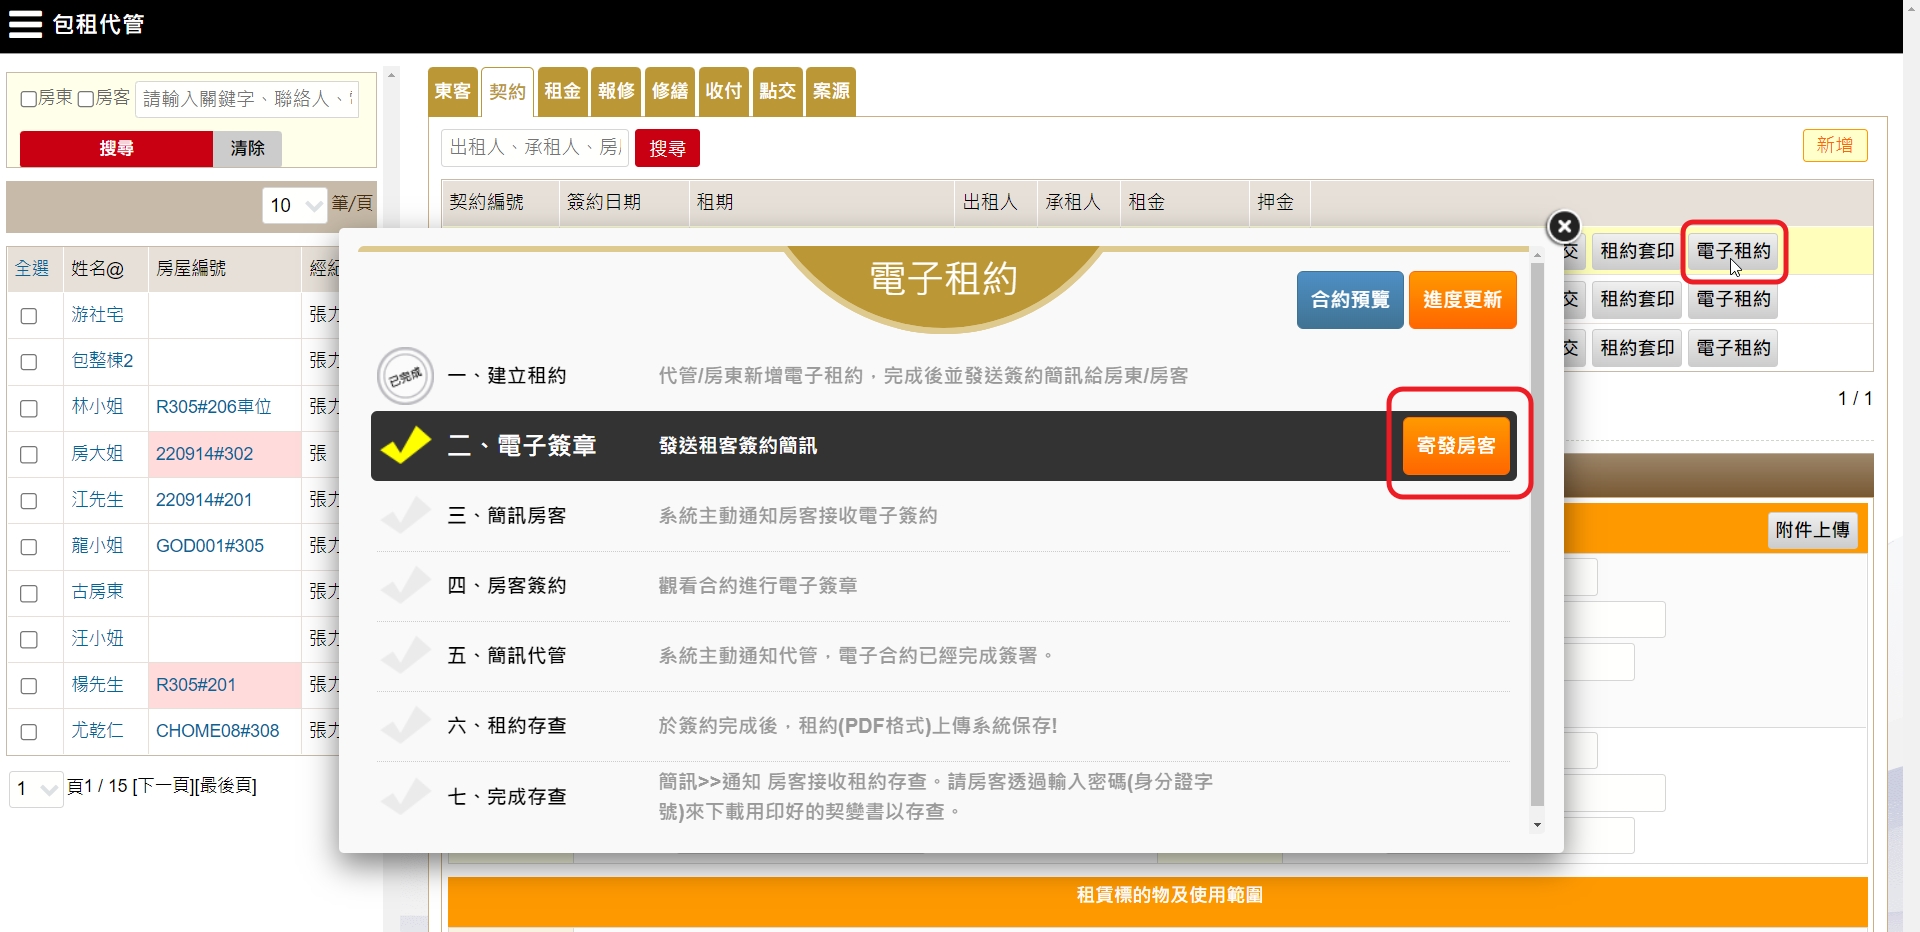
Task: Click the grey checkmark beside 完成存查
Action: click(x=405, y=797)
